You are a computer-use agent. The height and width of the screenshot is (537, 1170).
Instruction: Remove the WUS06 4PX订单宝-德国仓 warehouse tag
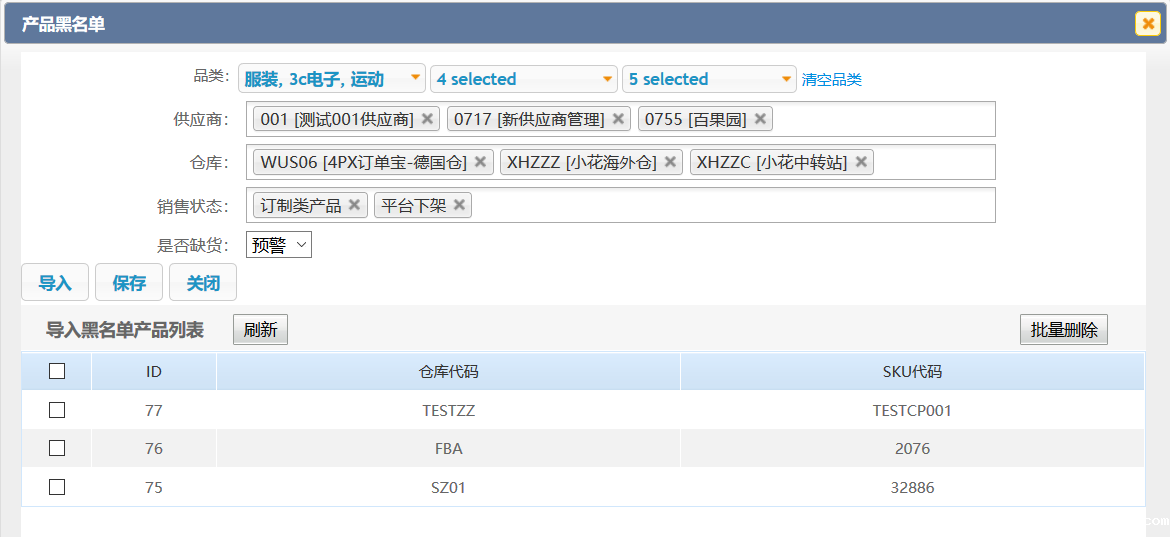pos(481,162)
